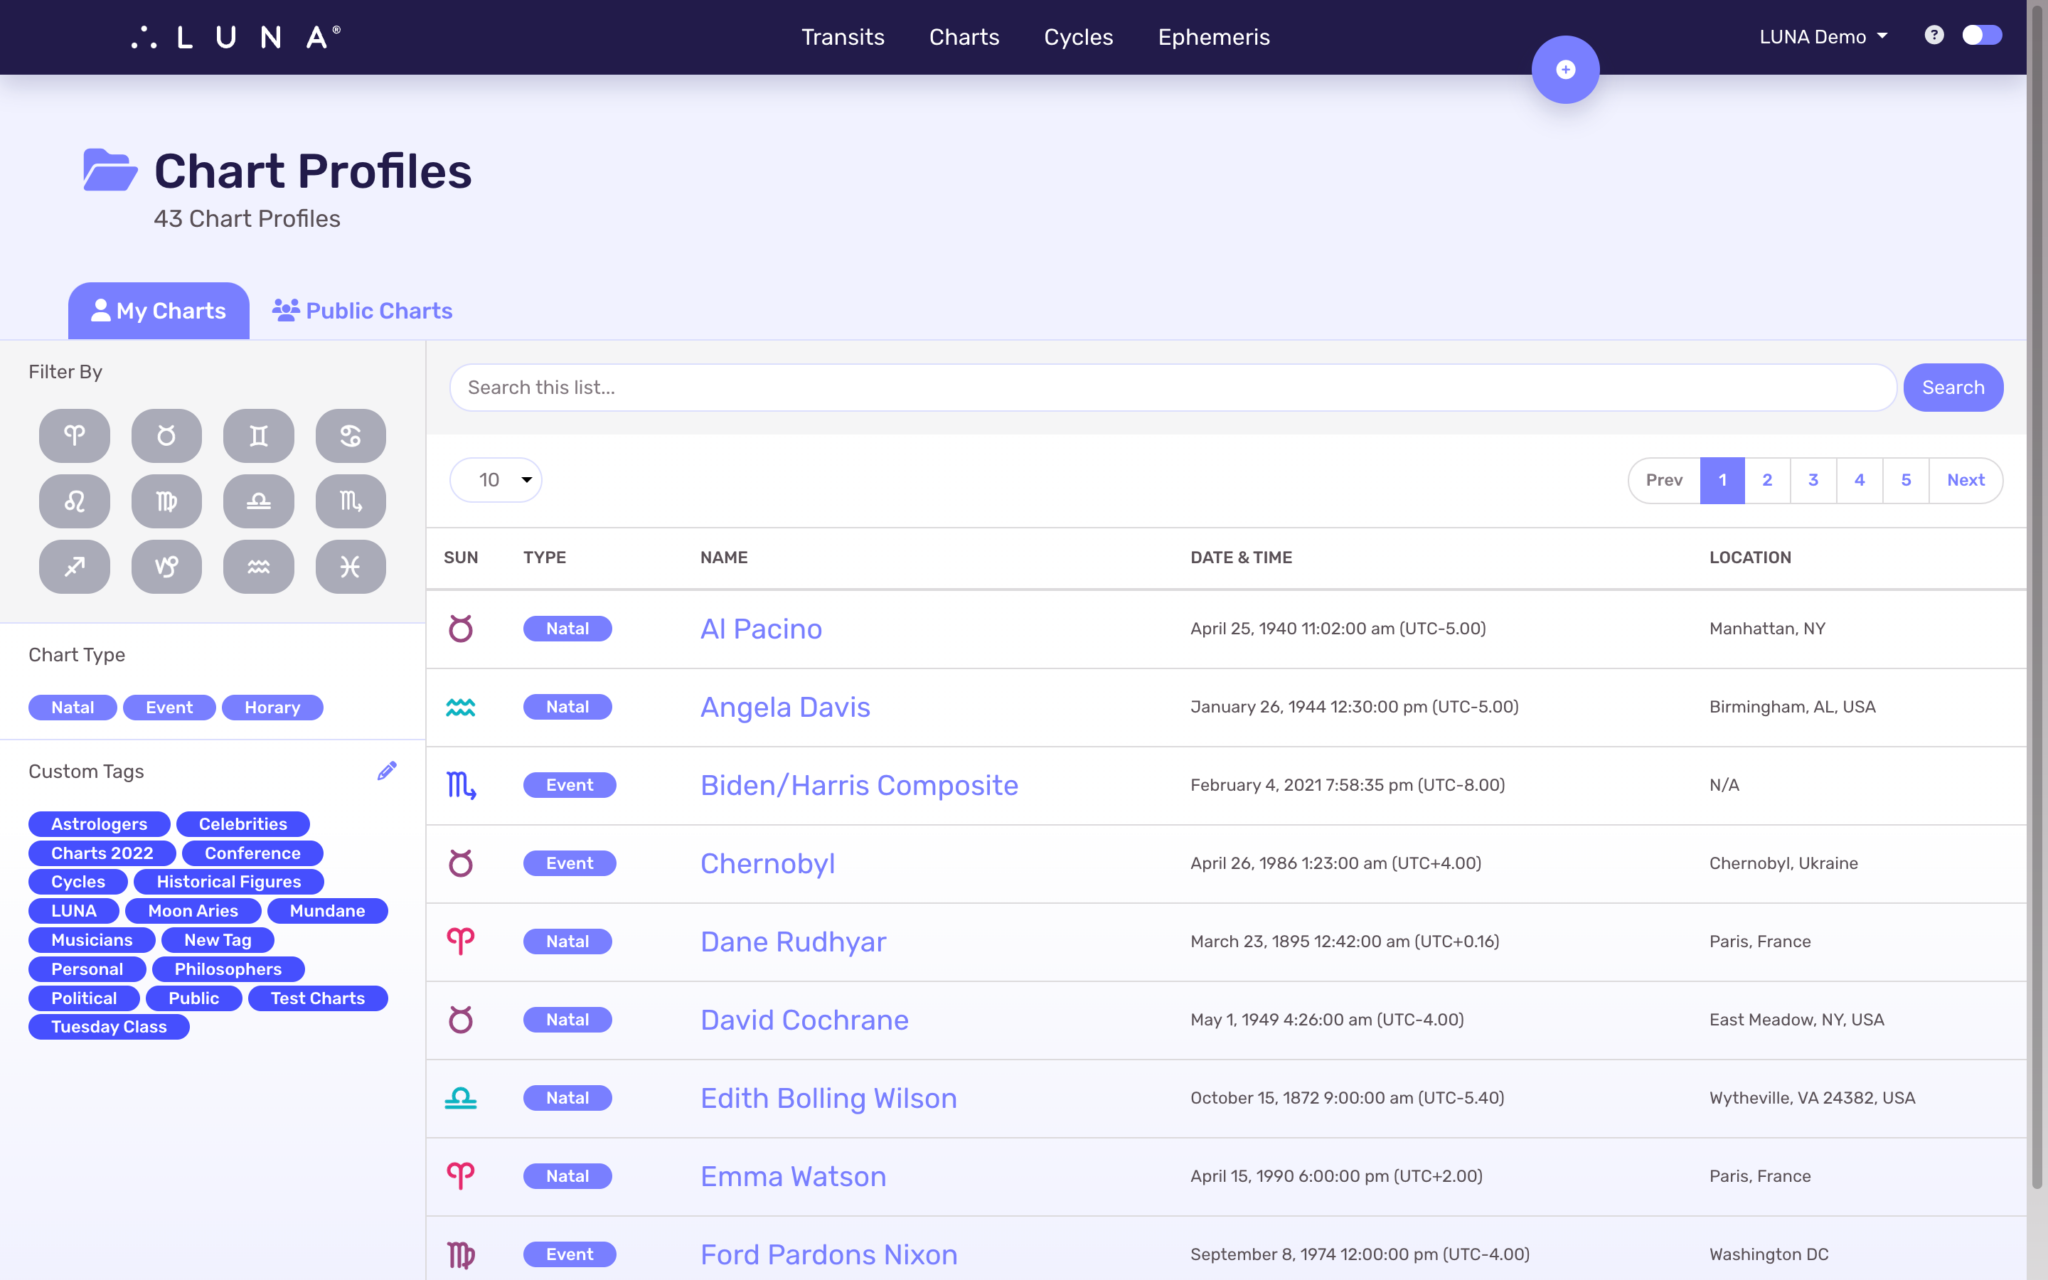Viewport: 2048px width, 1280px height.
Task: Open the rows-per-page dropdown showing 10
Action: coord(496,480)
